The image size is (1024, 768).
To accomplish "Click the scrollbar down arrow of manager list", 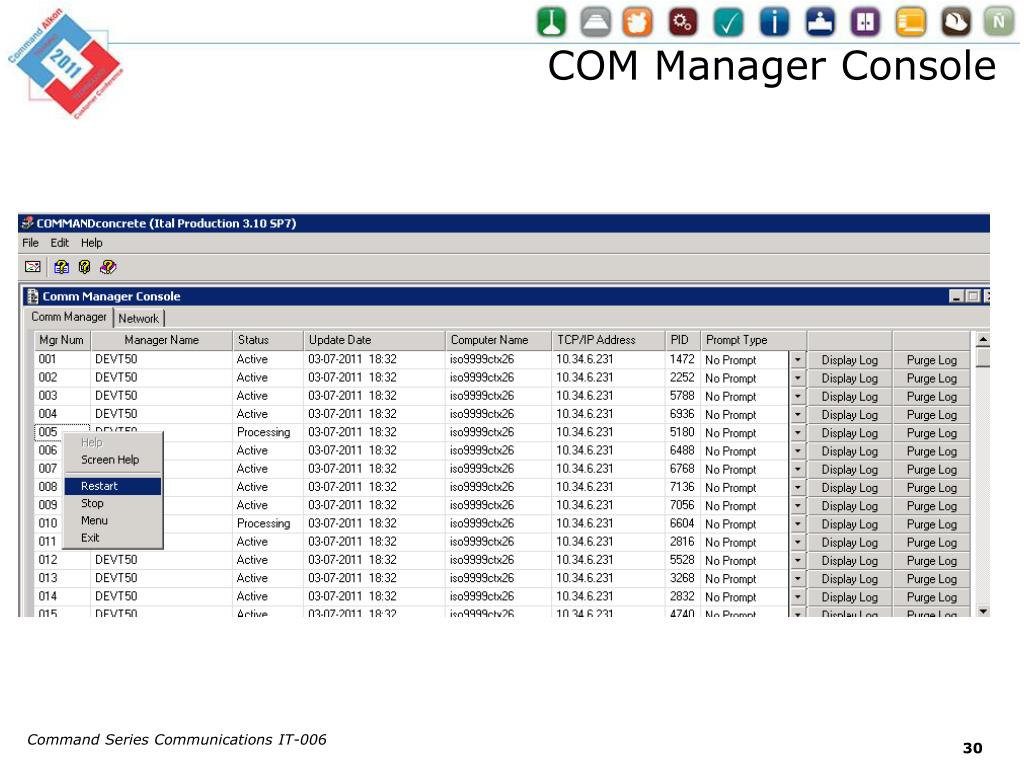I will (x=983, y=611).
